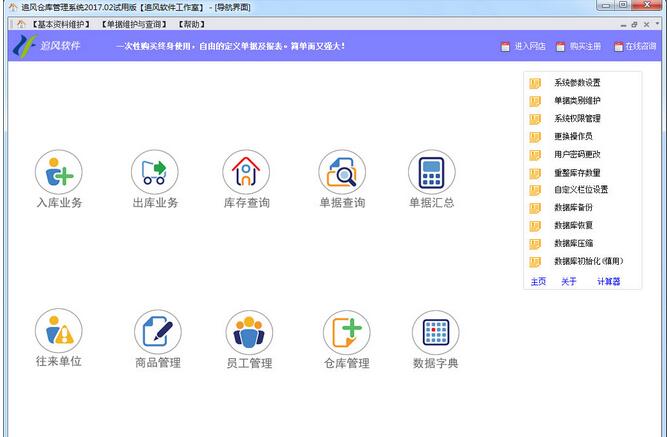Click the calendar icon beside 进入网店
Image resolution: width=667 pixels, height=437 pixels.
505,46
